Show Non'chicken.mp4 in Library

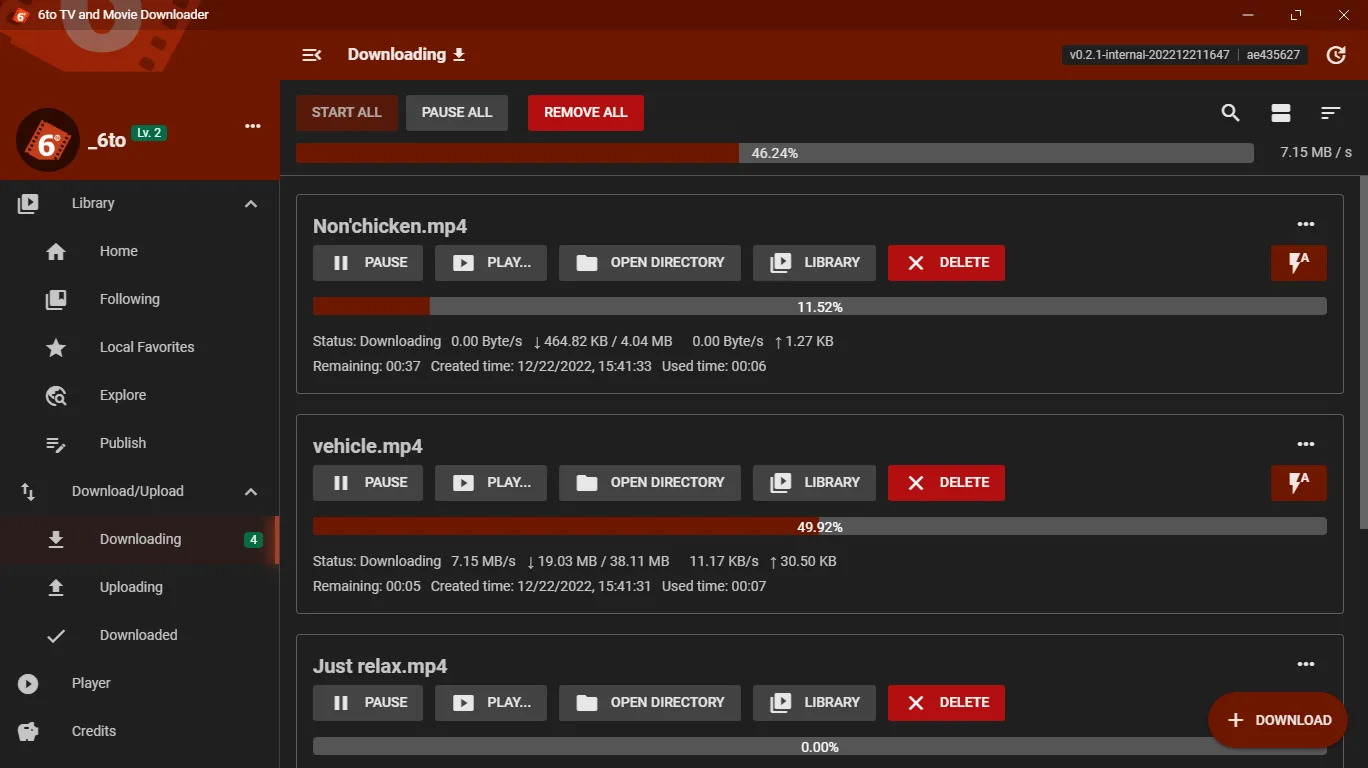click(x=814, y=263)
